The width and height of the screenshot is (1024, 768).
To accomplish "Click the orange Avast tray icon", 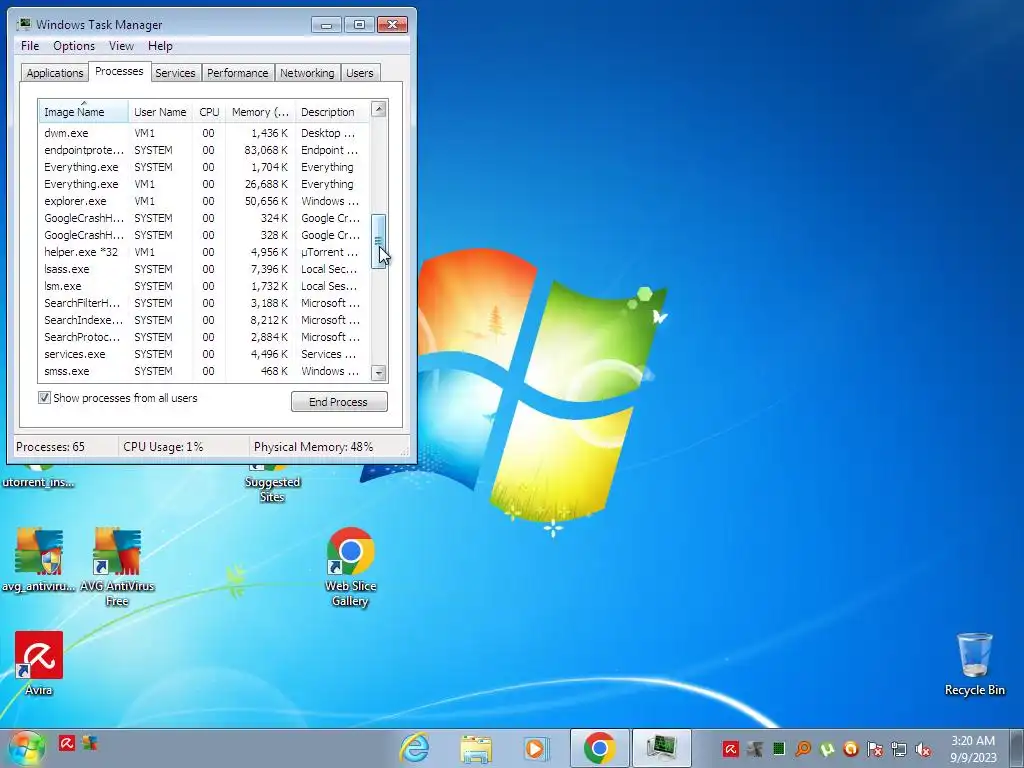I will click(x=850, y=749).
